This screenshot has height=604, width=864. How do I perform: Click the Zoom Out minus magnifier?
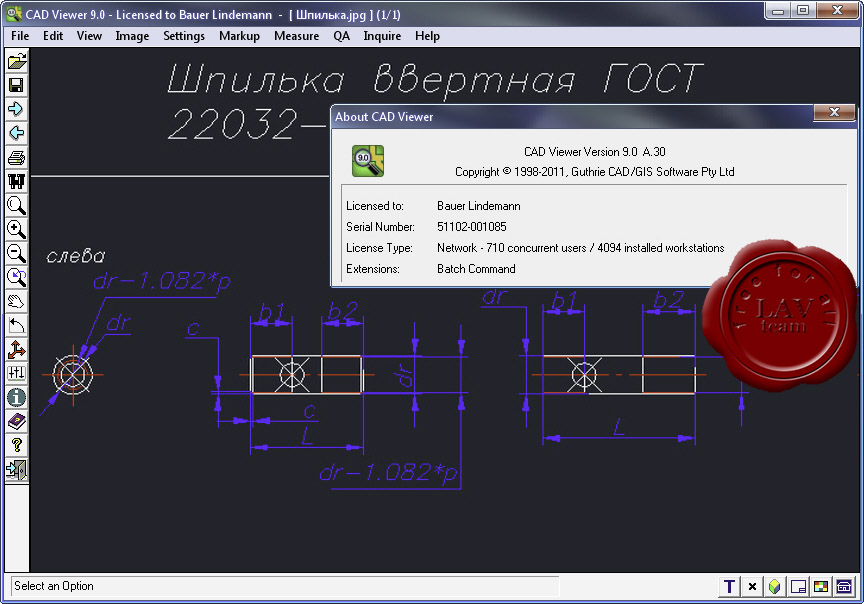[17, 254]
